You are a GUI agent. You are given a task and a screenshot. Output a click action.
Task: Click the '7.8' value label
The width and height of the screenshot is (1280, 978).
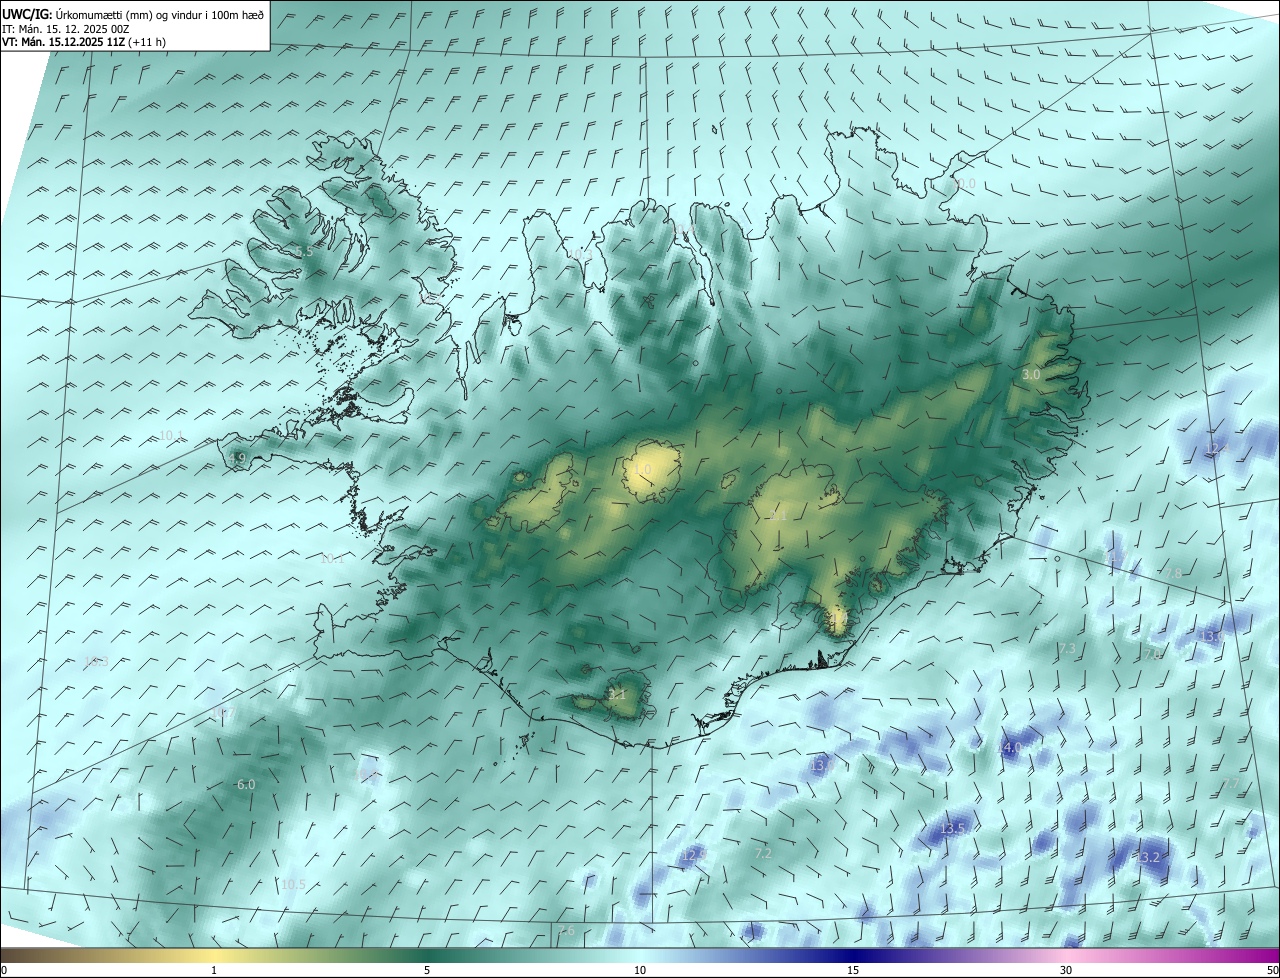[x=1173, y=573]
